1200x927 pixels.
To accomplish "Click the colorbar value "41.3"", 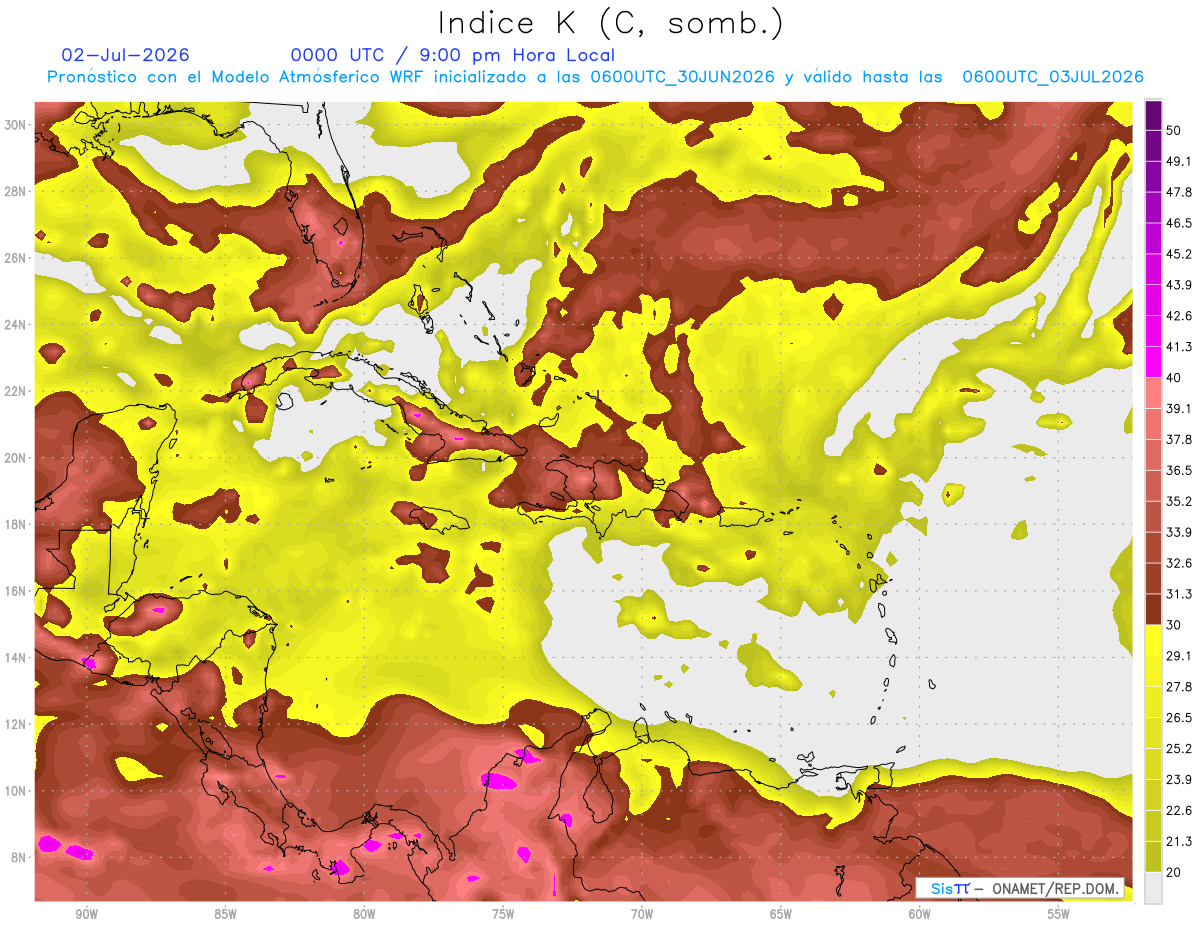I will pos(1178,347).
